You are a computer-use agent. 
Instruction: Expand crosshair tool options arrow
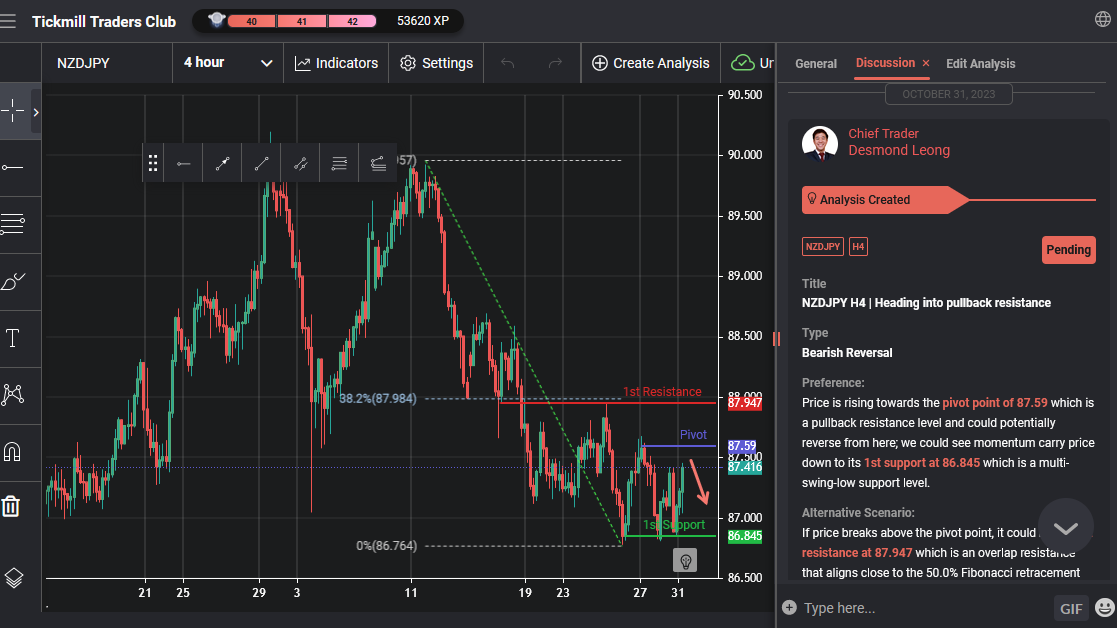tap(36, 112)
